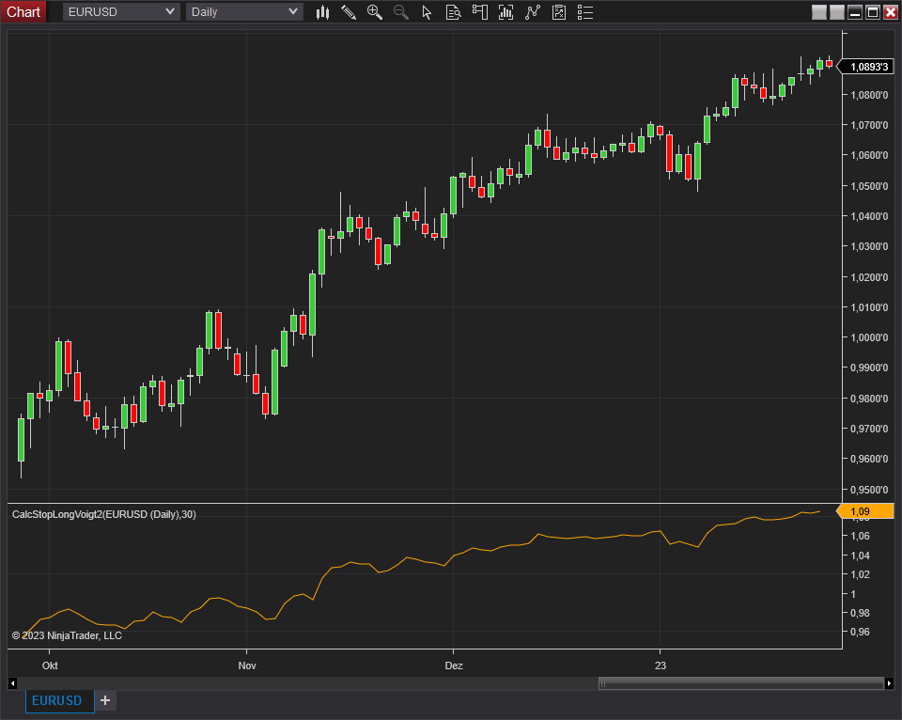Select the cursor pointer tool
Screen dimensions: 902x720
427,12
